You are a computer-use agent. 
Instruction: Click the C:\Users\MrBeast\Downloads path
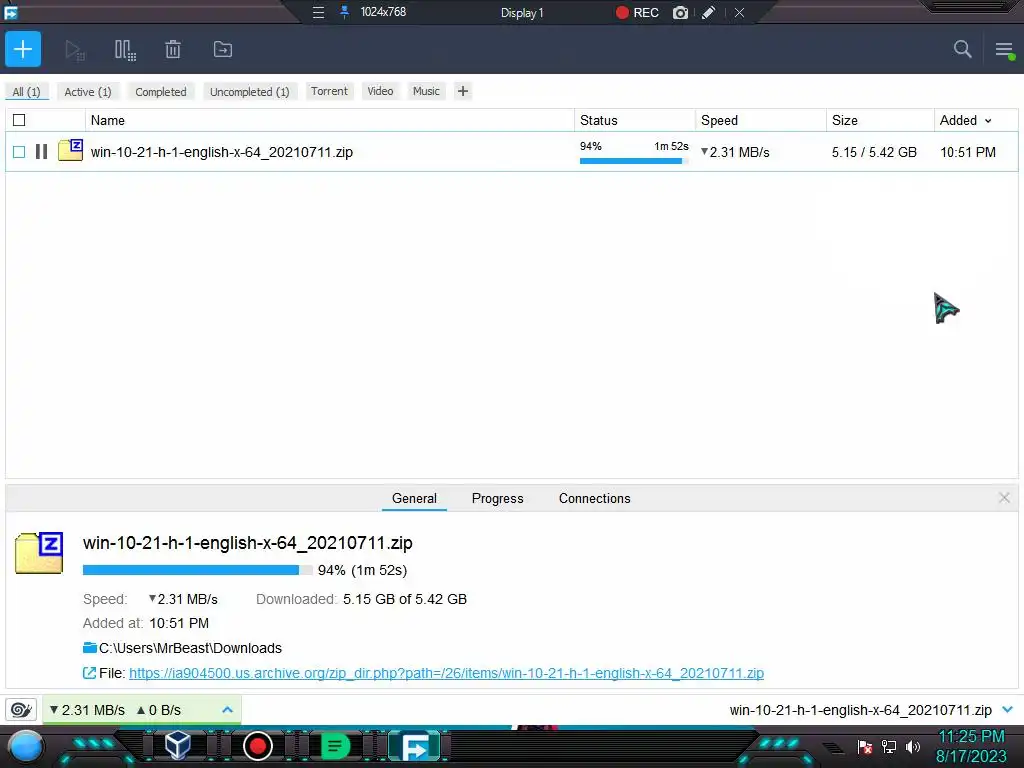(x=190, y=648)
